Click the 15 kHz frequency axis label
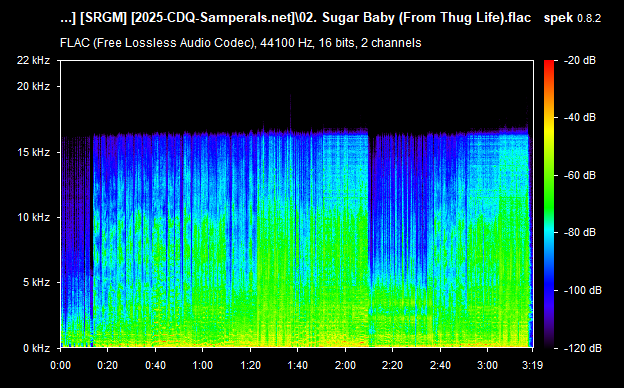 (33, 152)
